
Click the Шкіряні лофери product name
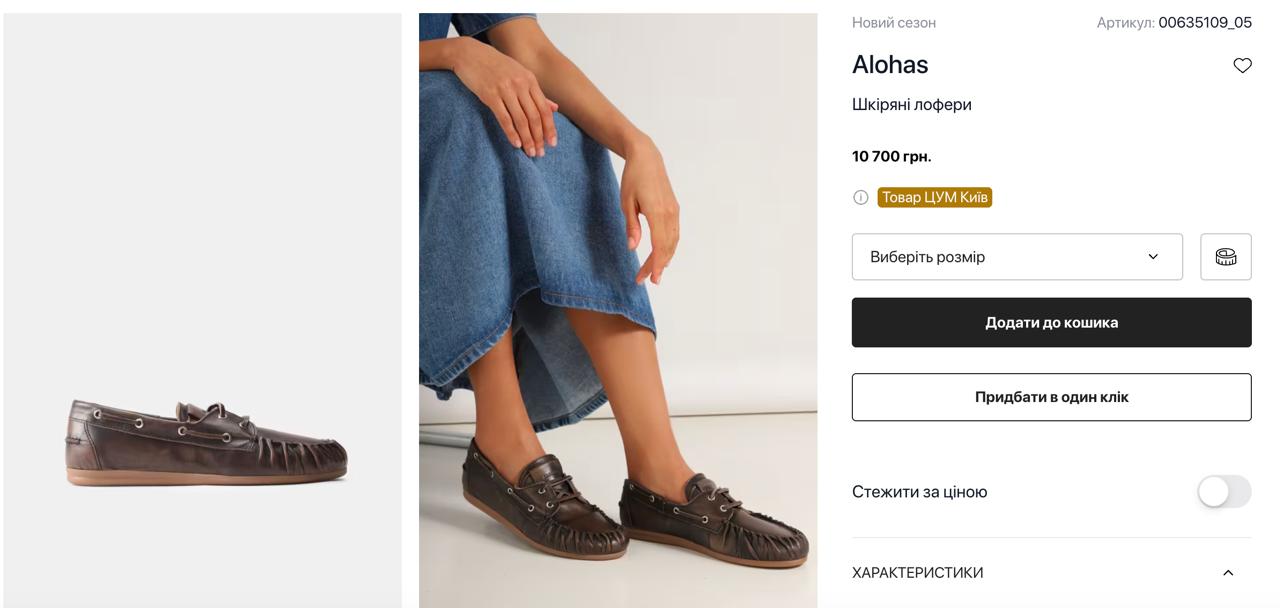[912, 105]
